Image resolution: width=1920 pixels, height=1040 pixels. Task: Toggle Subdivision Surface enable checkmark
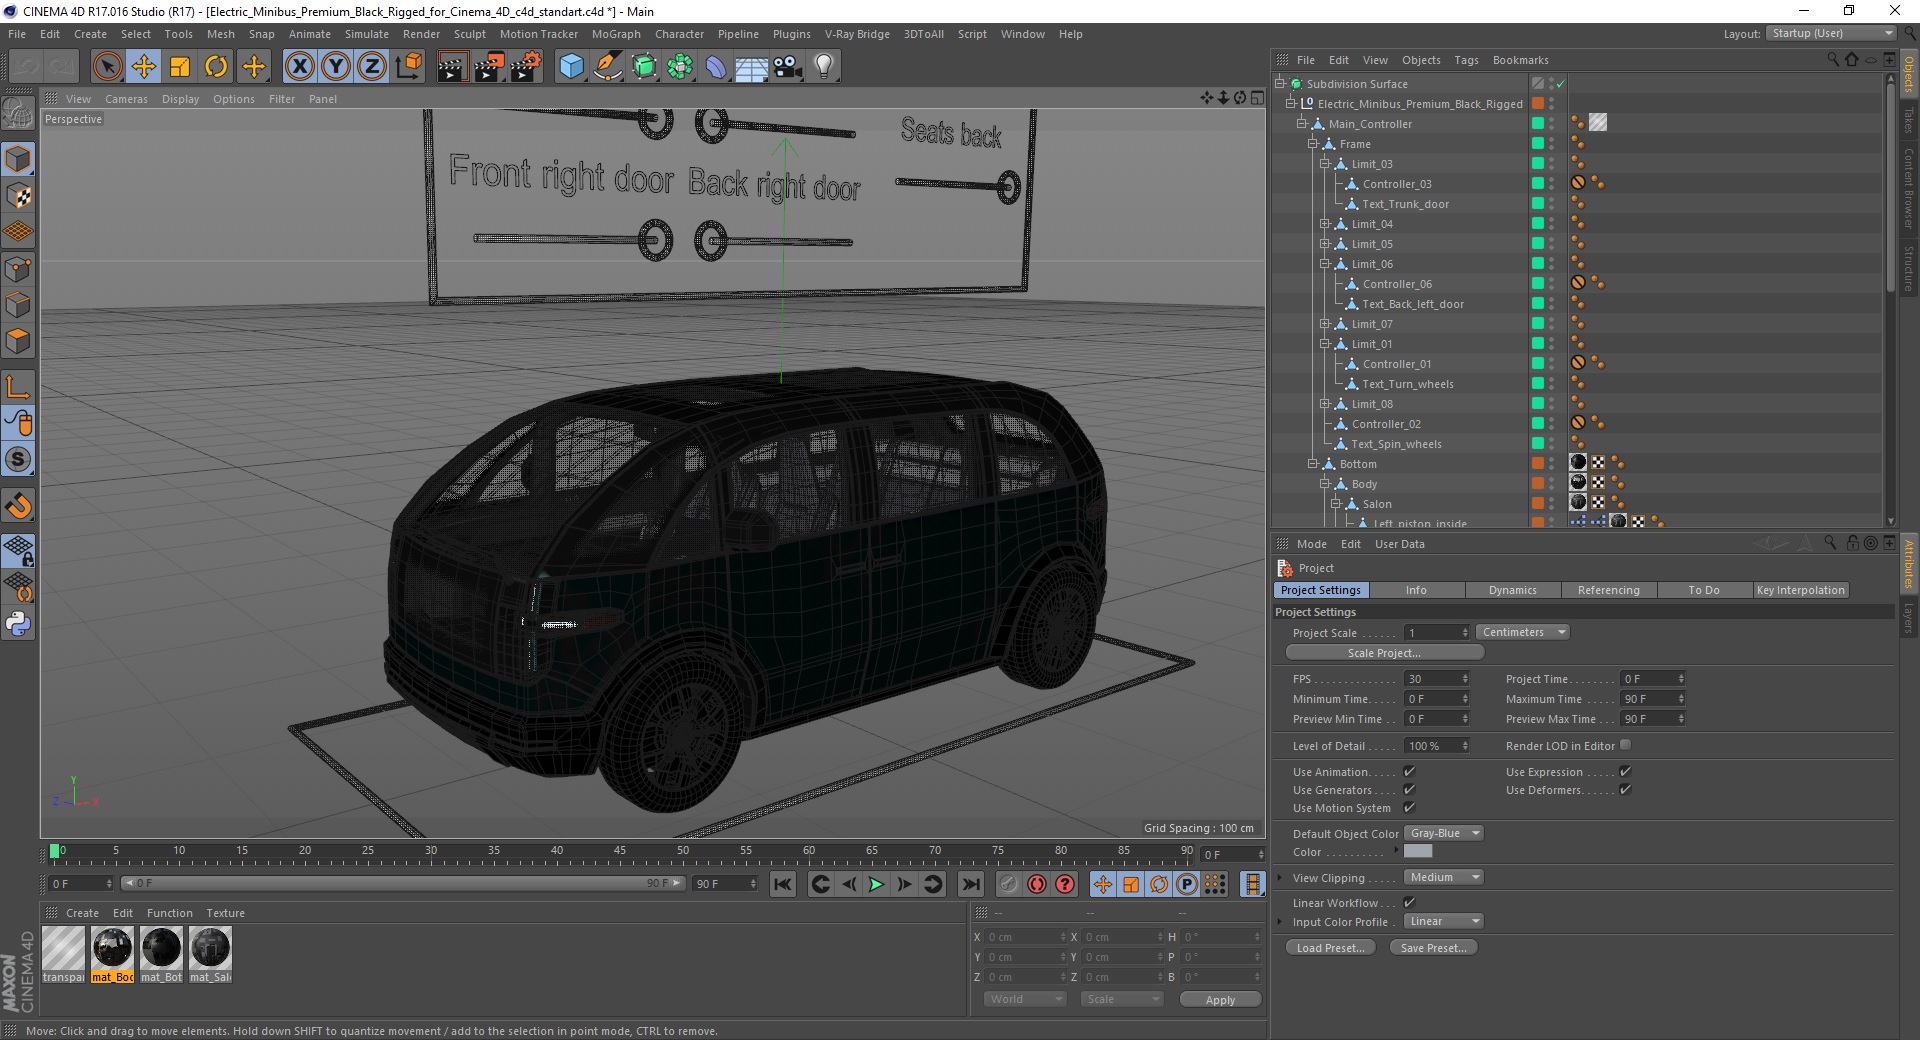1560,84
